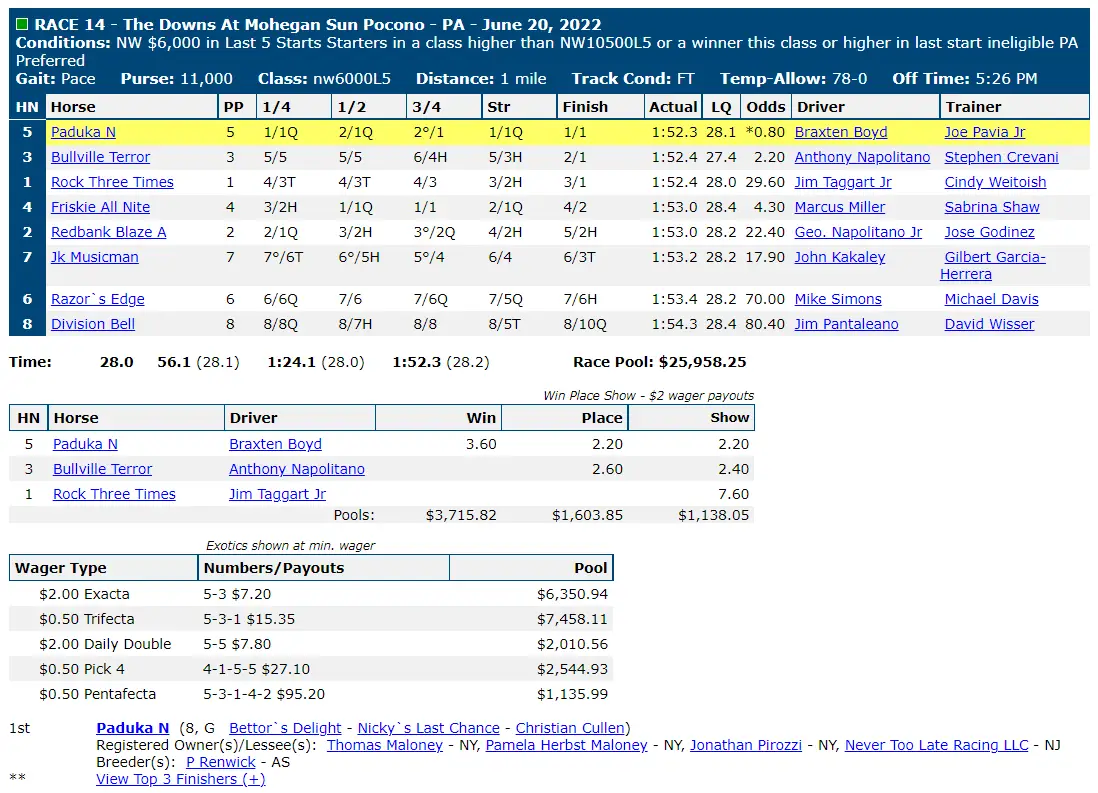
Task: Open bold Paduka N link in the 1st-place details
Action: [x=132, y=729]
